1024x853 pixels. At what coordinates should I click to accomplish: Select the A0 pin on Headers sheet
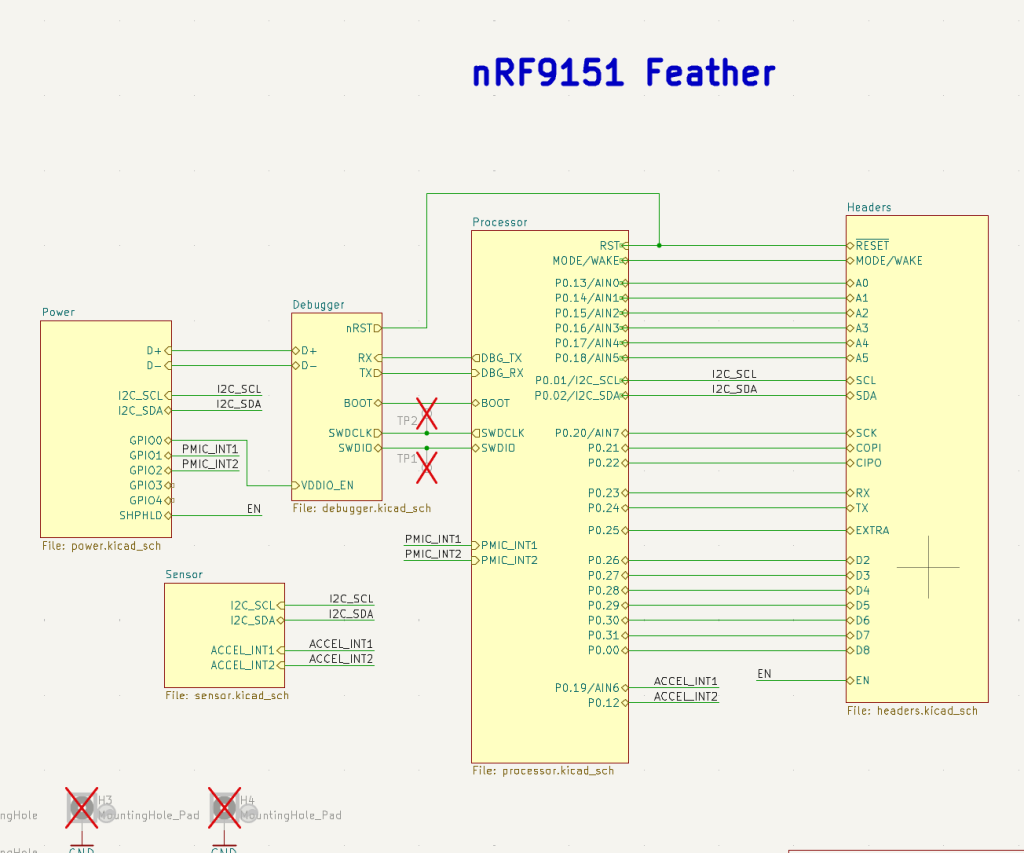tap(858, 283)
